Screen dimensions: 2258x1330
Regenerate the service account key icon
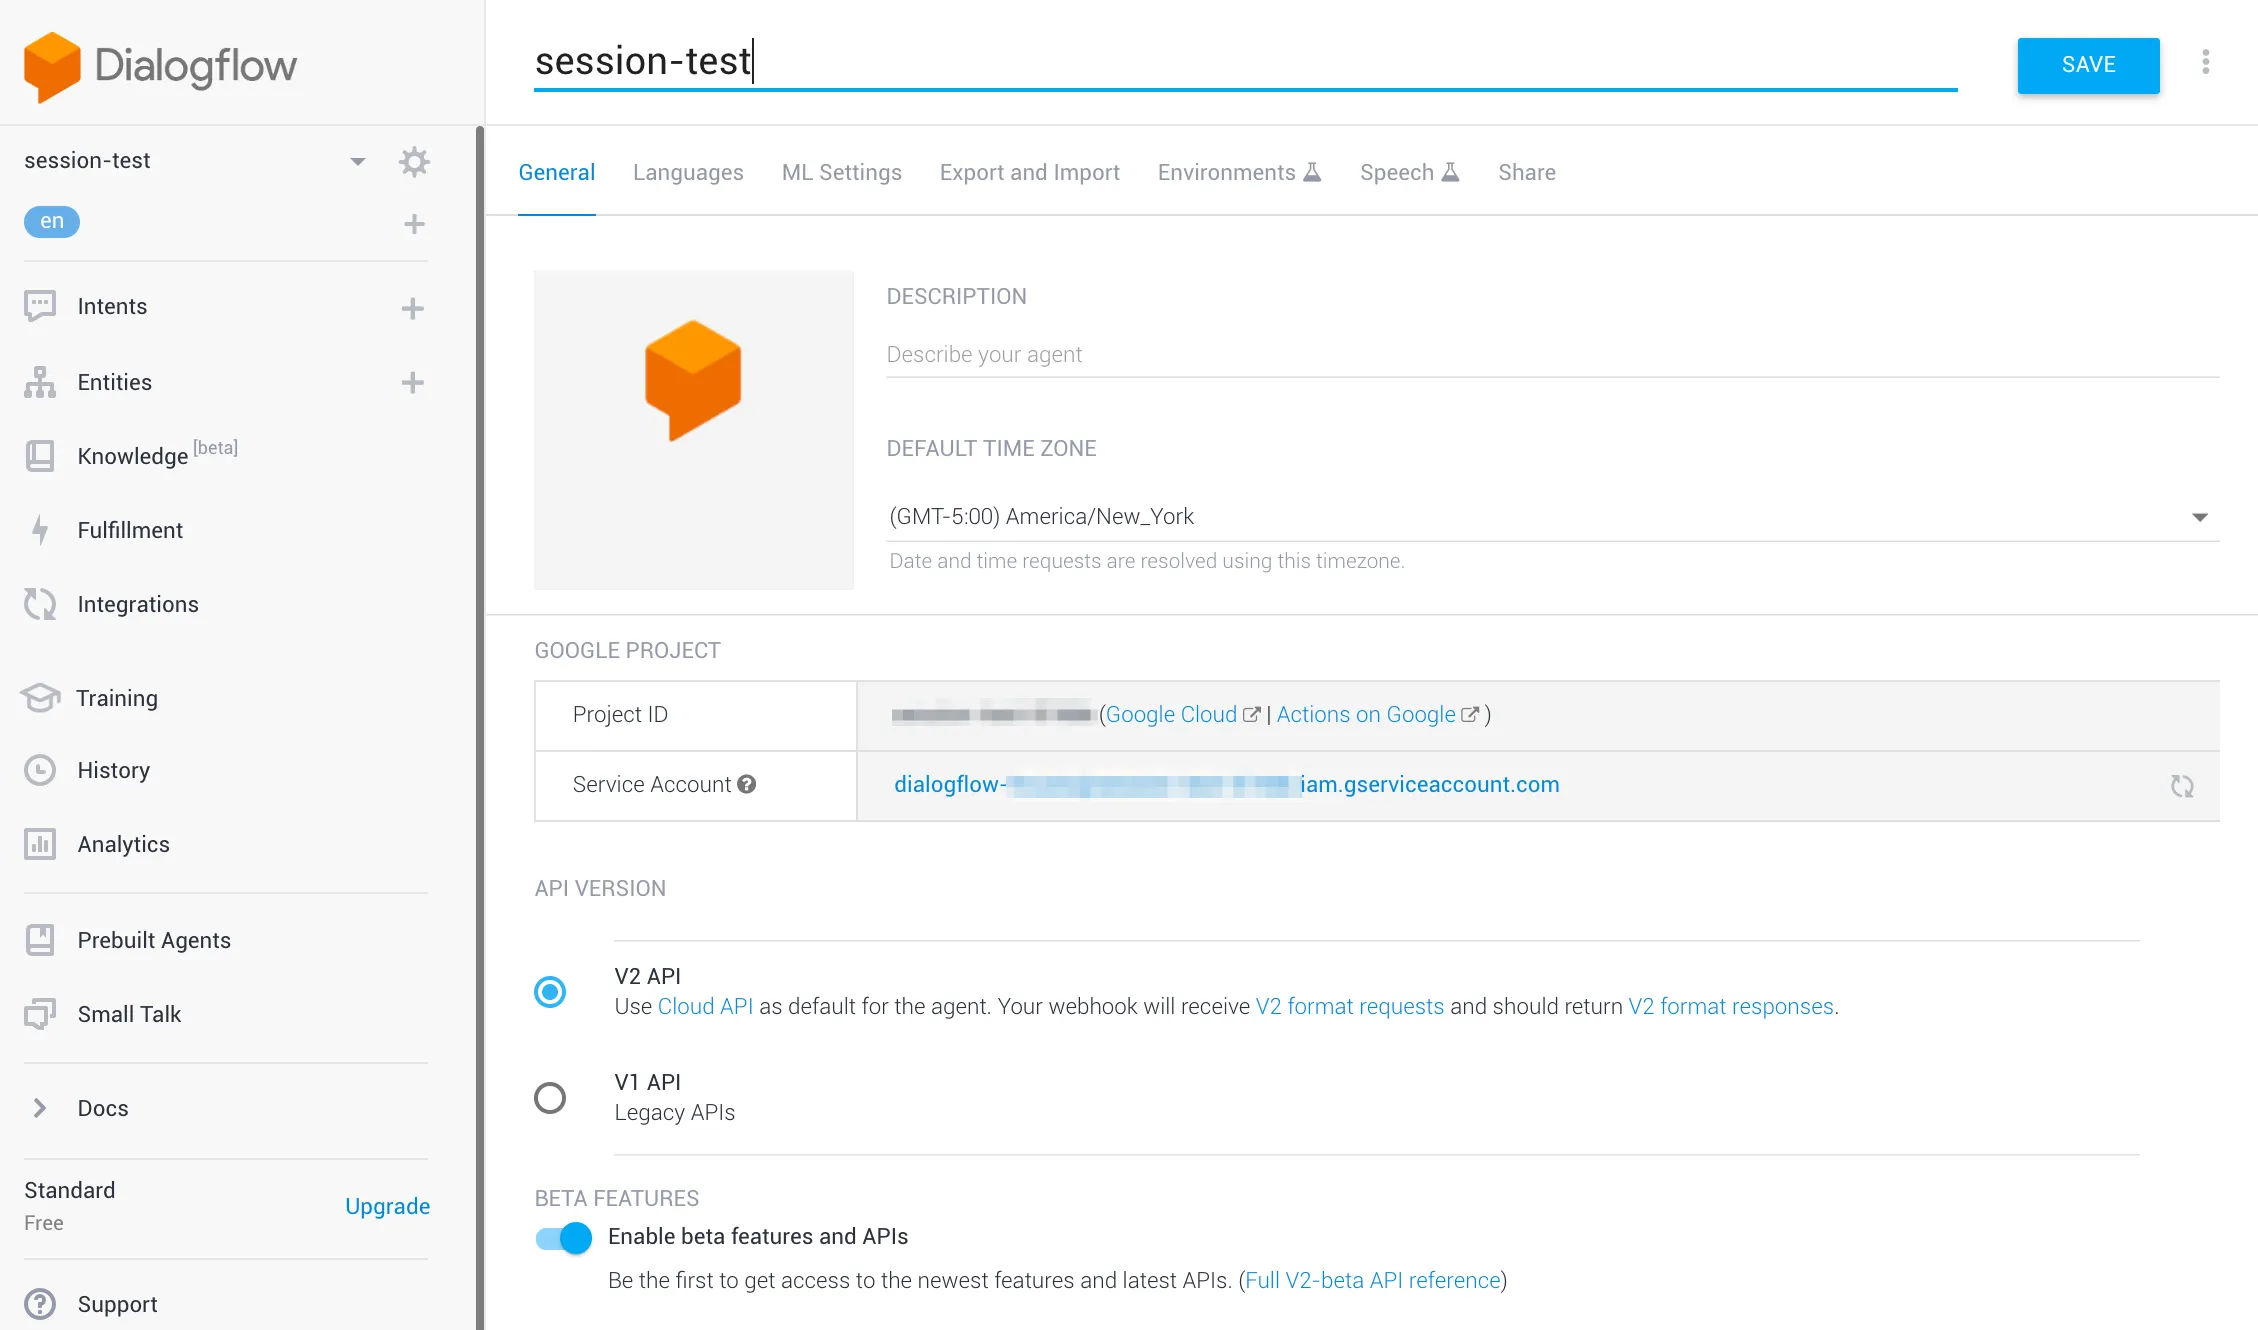click(x=2182, y=786)
